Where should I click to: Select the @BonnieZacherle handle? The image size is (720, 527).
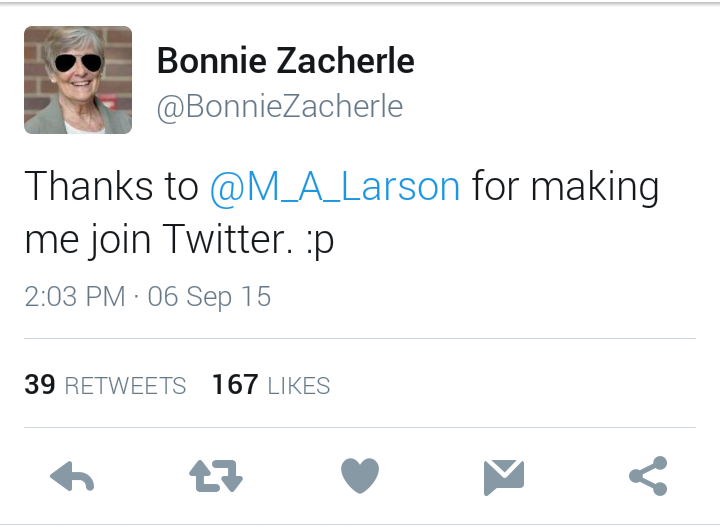click(x=279, y=107)
